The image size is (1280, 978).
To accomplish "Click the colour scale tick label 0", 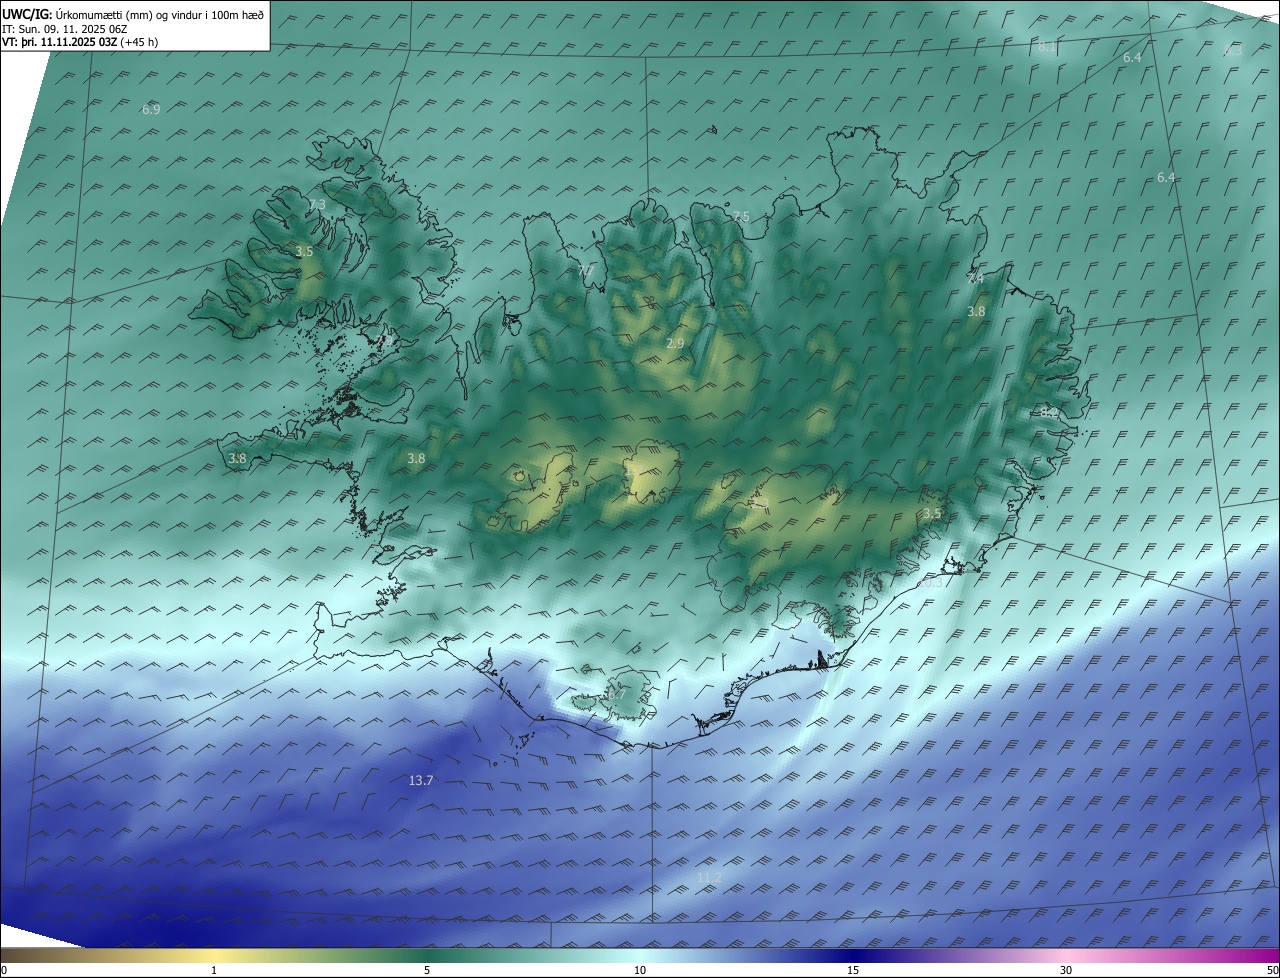I will tap(4, 970).
